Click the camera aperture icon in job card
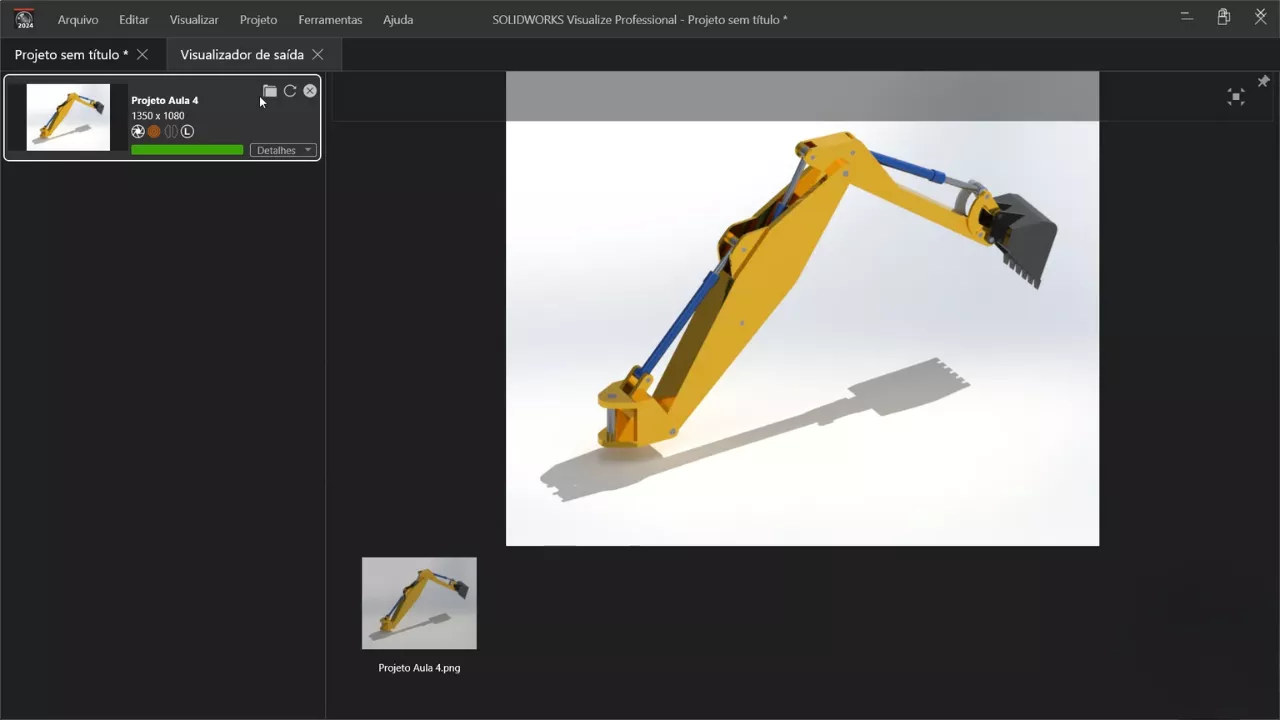This screenshot has height=720, width=1280. (138, 132)
